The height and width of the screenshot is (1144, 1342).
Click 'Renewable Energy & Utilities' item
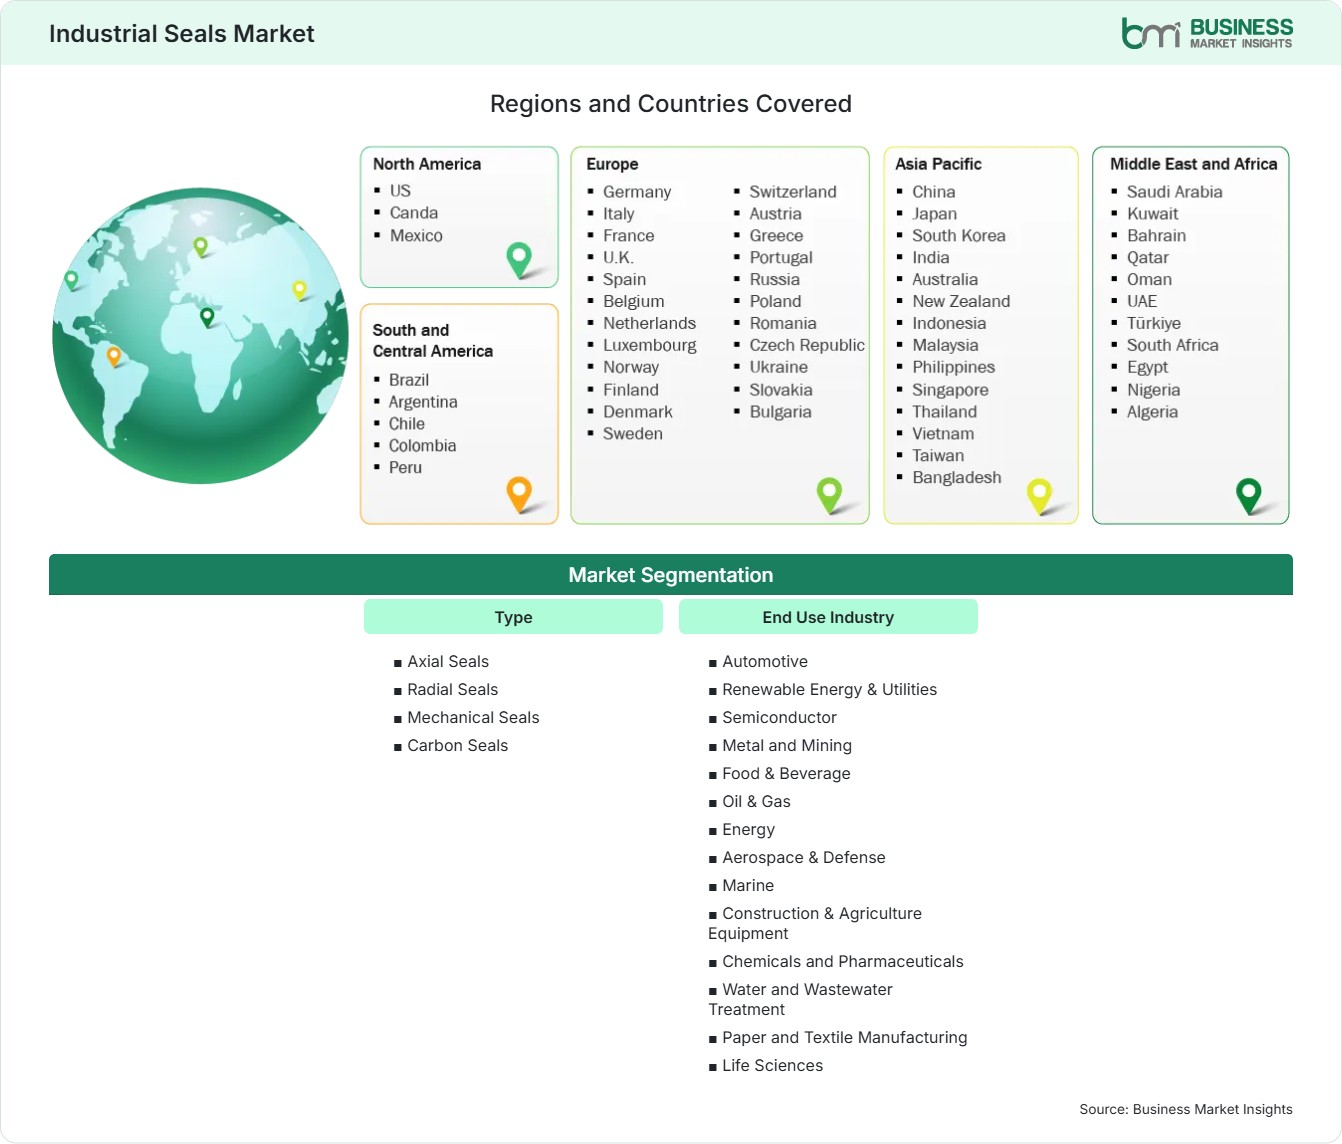(830, 690)
